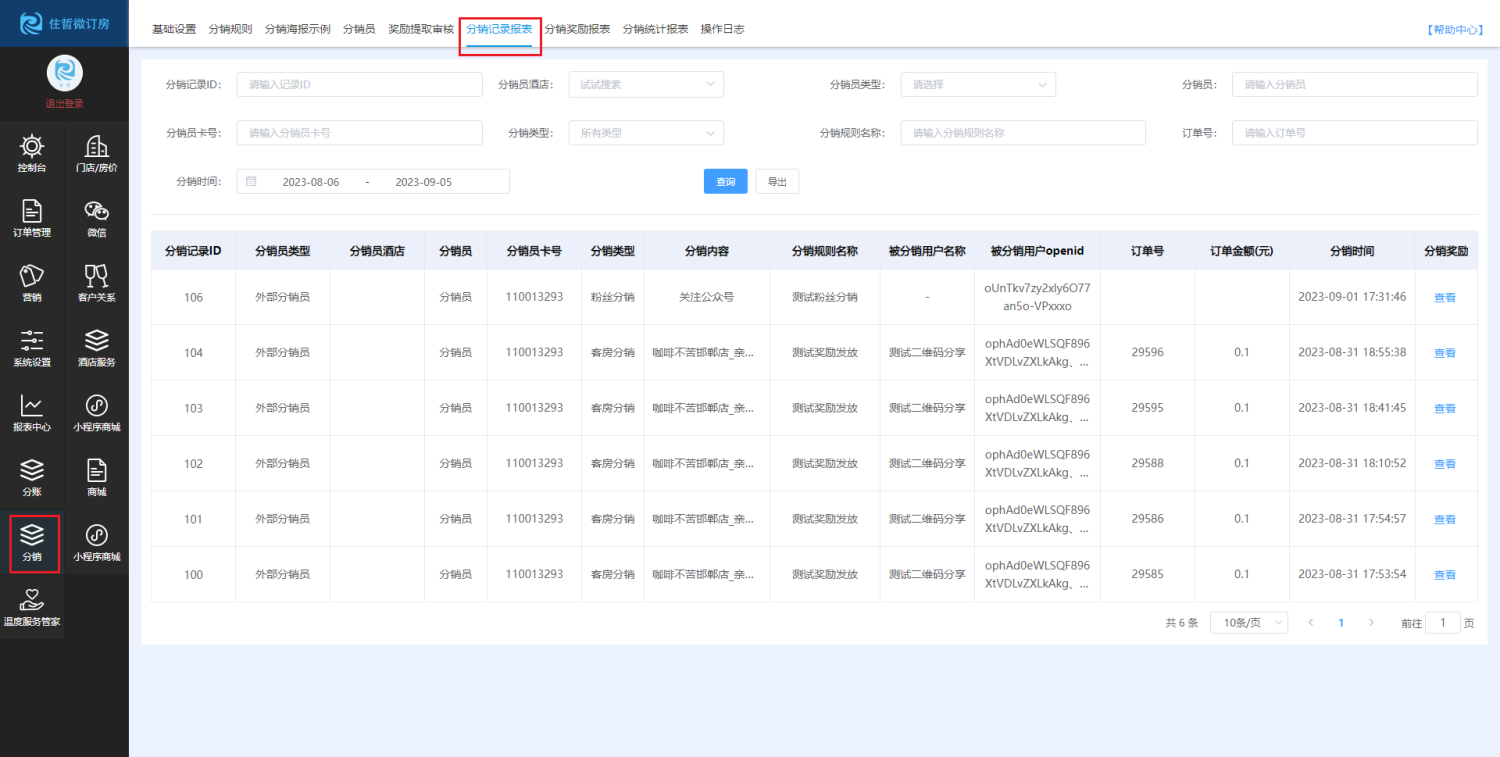Go to previous page arrow
Viewport: 1500px width, 757px height.
(1311, 622)
